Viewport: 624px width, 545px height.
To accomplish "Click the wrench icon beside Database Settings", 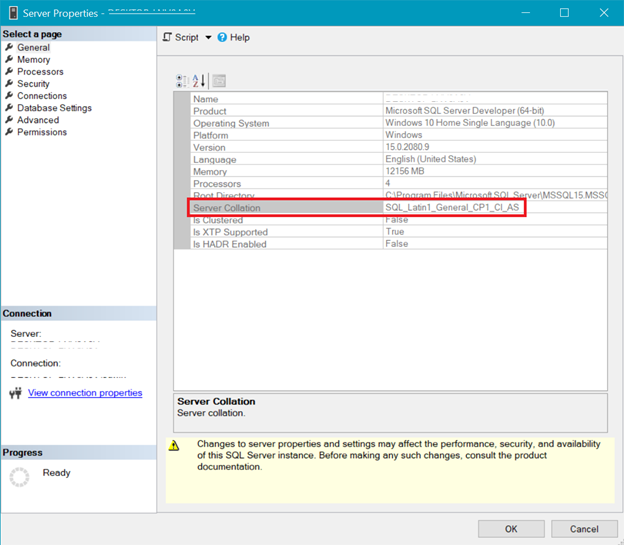I will 9,107.
